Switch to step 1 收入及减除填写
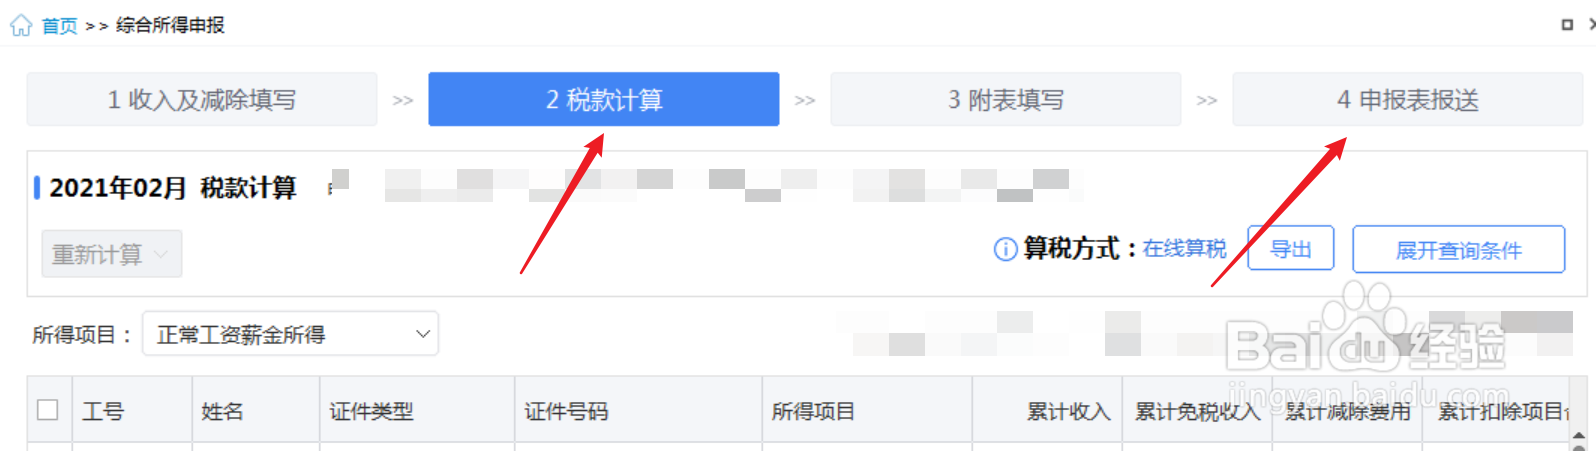Image resolution: width=1596 pixels, height=451 pixels. pos(202,99)
